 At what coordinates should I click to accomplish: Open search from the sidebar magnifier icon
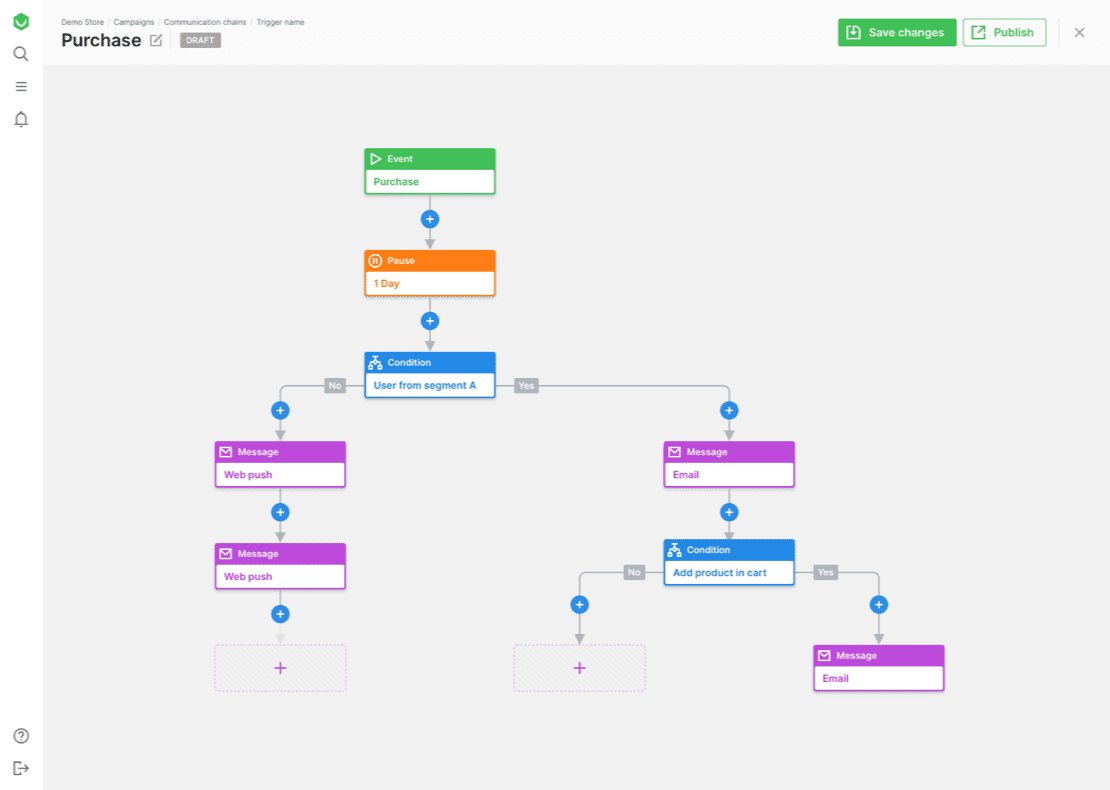point(21,54)
